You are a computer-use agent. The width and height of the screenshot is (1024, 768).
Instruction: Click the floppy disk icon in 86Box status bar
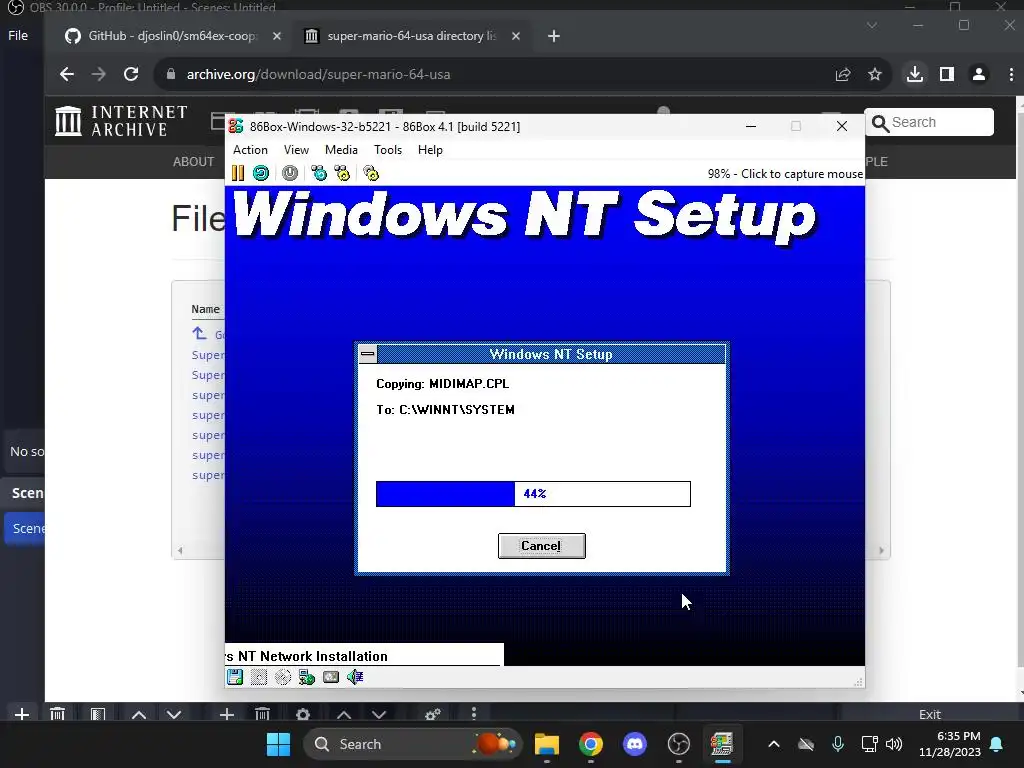point(235,677)
